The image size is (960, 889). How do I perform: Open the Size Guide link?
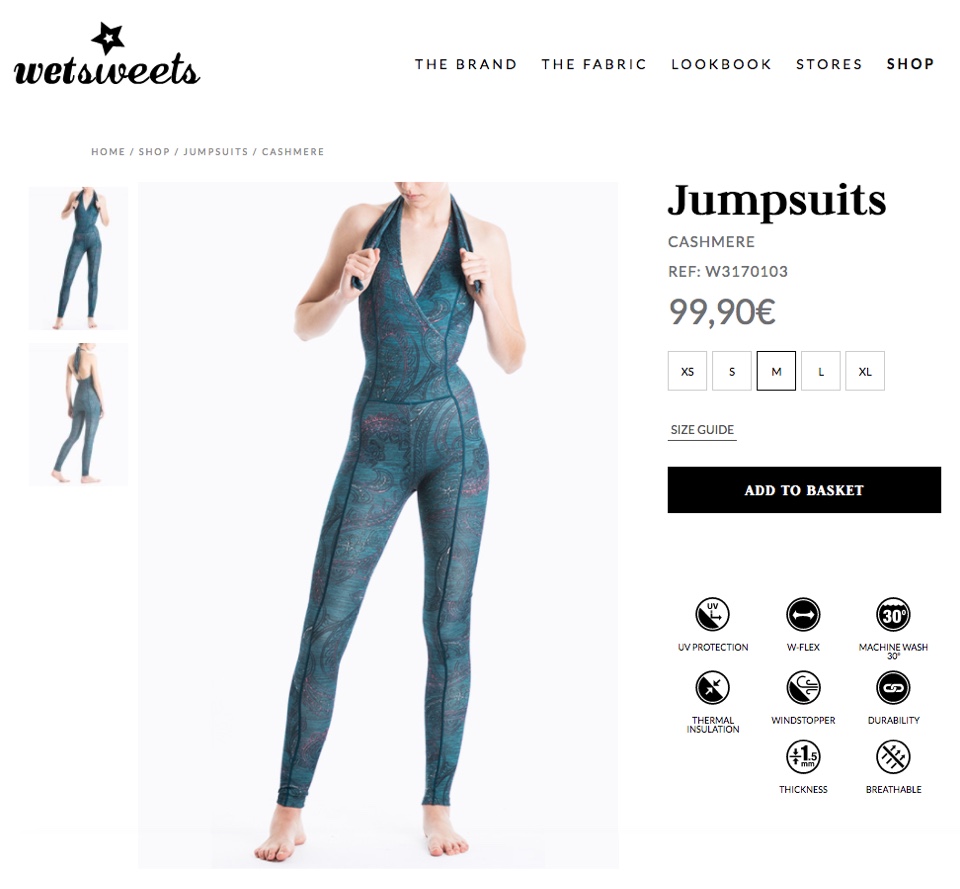(x=702, y=430)
